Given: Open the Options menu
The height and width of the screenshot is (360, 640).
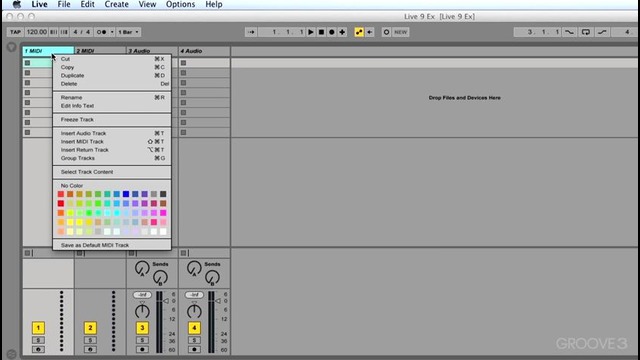Looking at the screenshot, I should click(180, 4).
